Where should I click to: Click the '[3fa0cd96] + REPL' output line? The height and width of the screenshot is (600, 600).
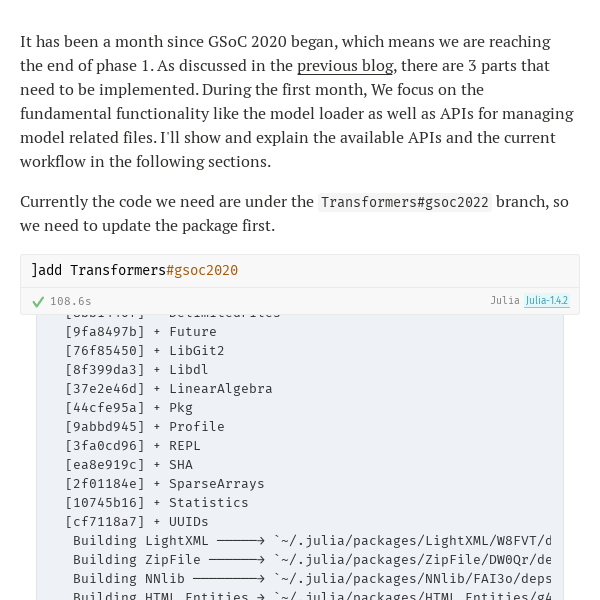pos(133,446)
